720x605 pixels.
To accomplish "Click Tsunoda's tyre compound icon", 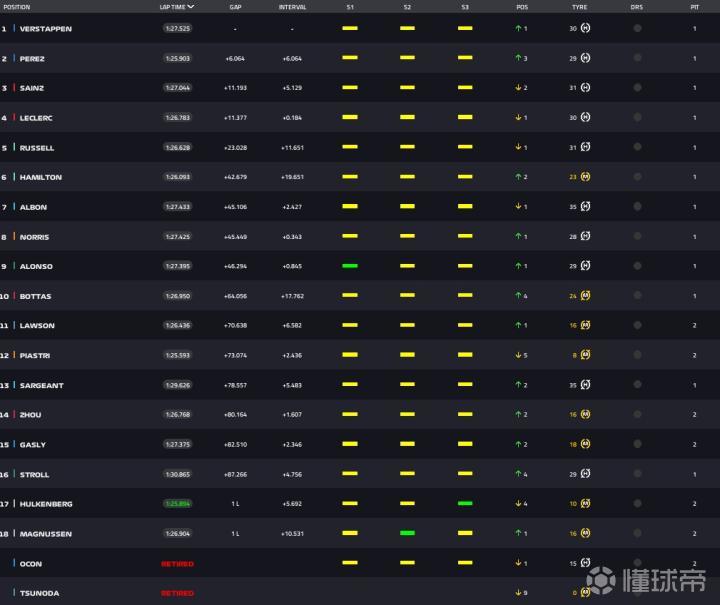I will tap(585, 593).
